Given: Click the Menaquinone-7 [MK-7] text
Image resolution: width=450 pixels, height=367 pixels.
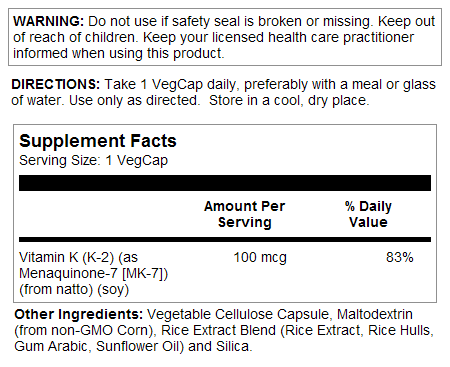Looking at the screenshot, I should coord(93,274).
